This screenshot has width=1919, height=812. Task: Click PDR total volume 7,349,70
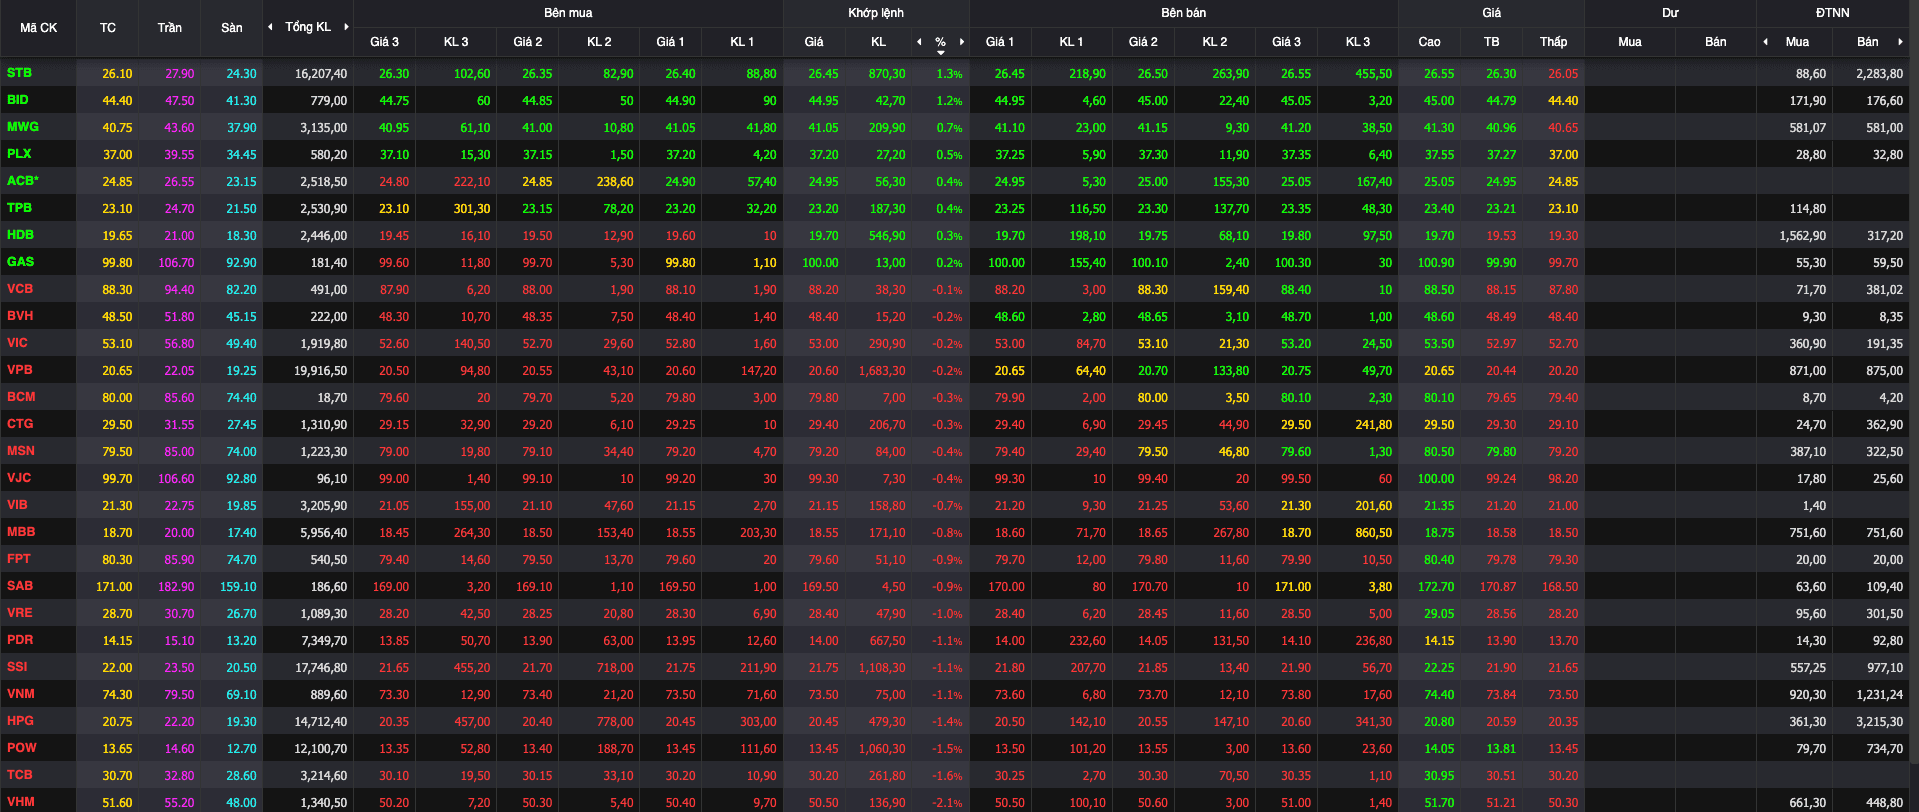pyautogui.click(x=324, y=641)
